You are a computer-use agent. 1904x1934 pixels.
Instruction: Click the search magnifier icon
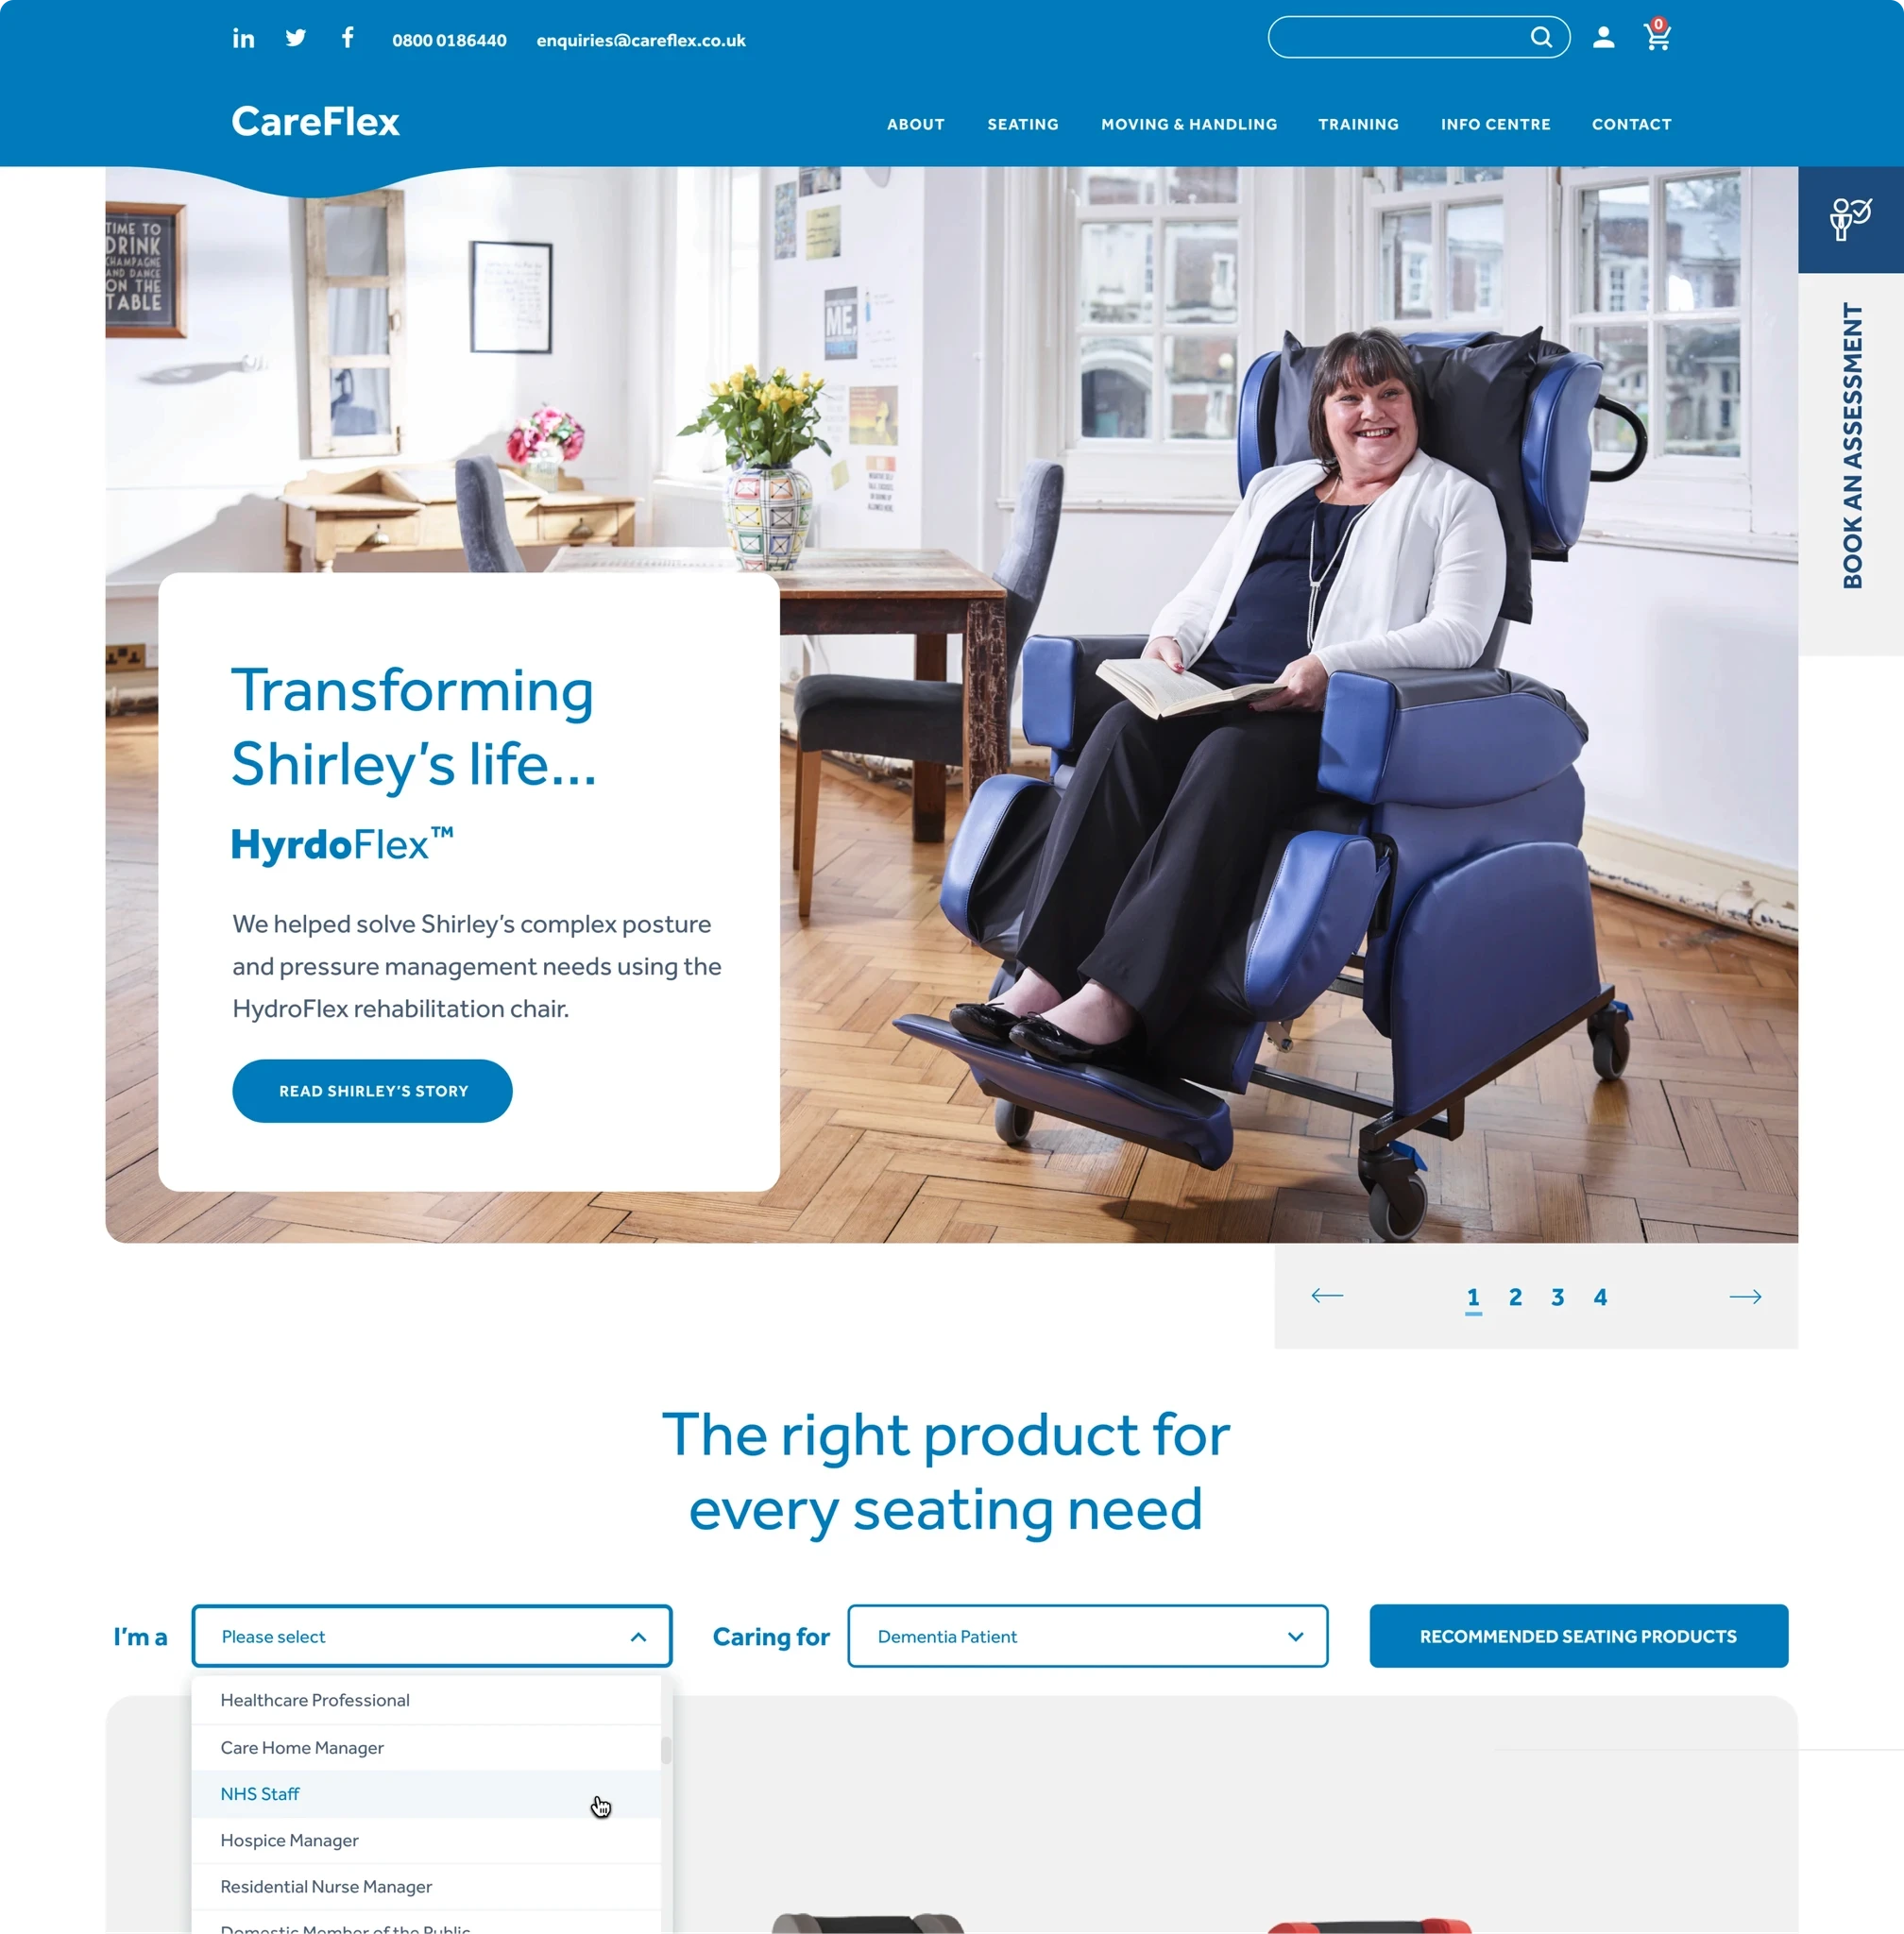(x=1539, y=39)
